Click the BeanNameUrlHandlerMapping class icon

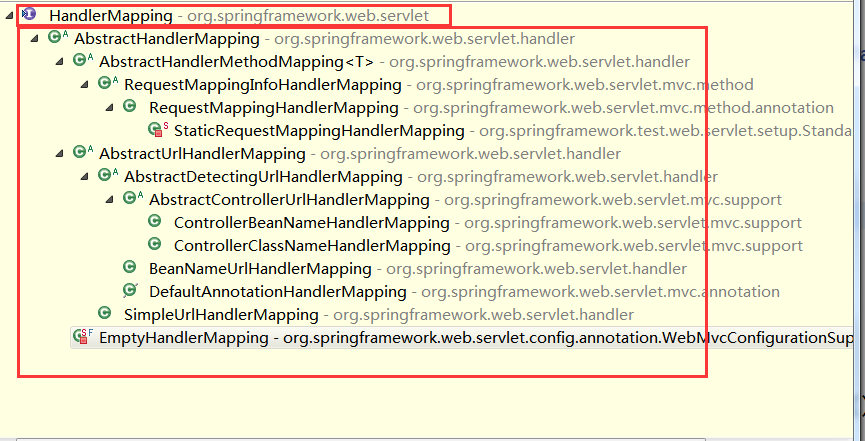click(130, 267)
